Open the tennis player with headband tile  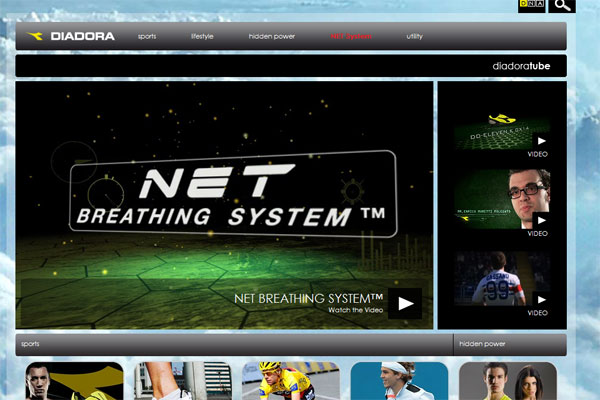(399, 381)
